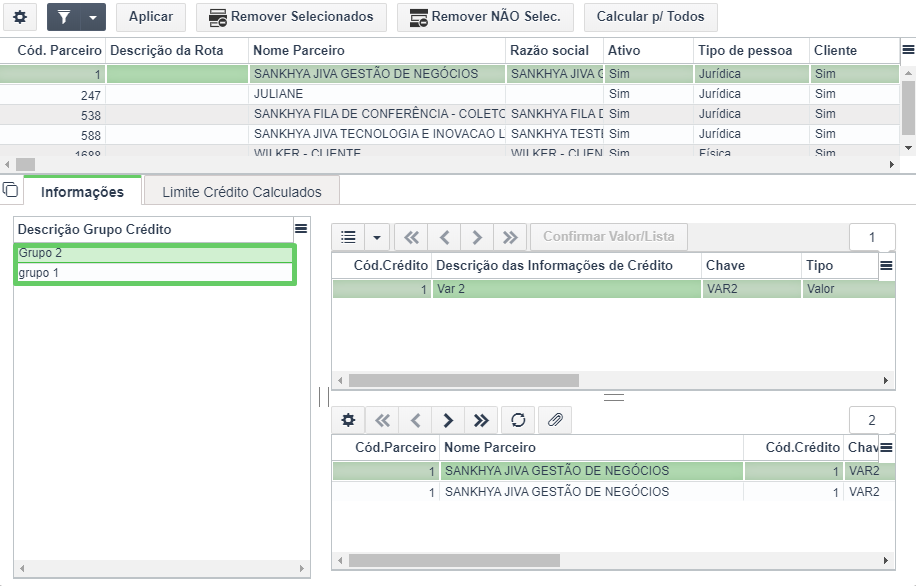Click the credit info record counter field
916x586 pixels.
click(872, 237)
